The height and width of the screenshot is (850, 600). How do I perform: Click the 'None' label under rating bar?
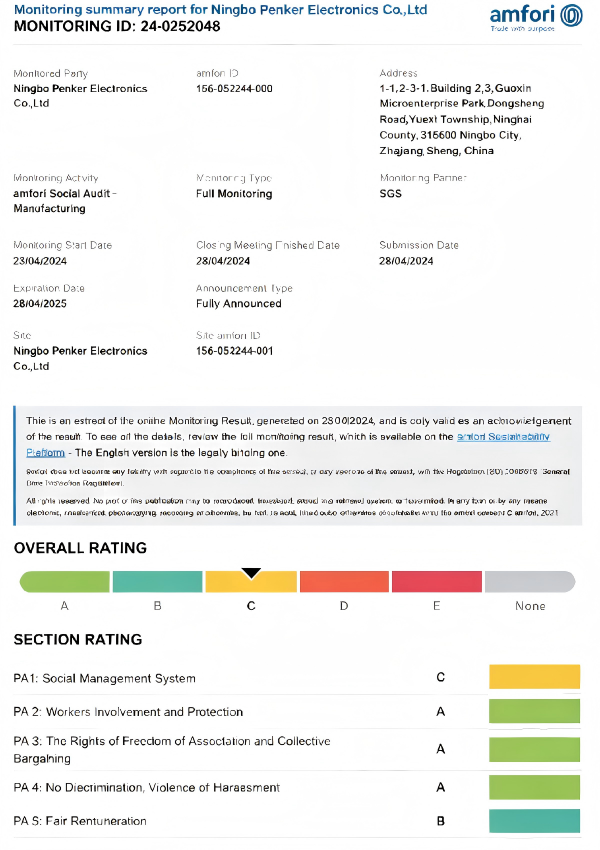530,606
